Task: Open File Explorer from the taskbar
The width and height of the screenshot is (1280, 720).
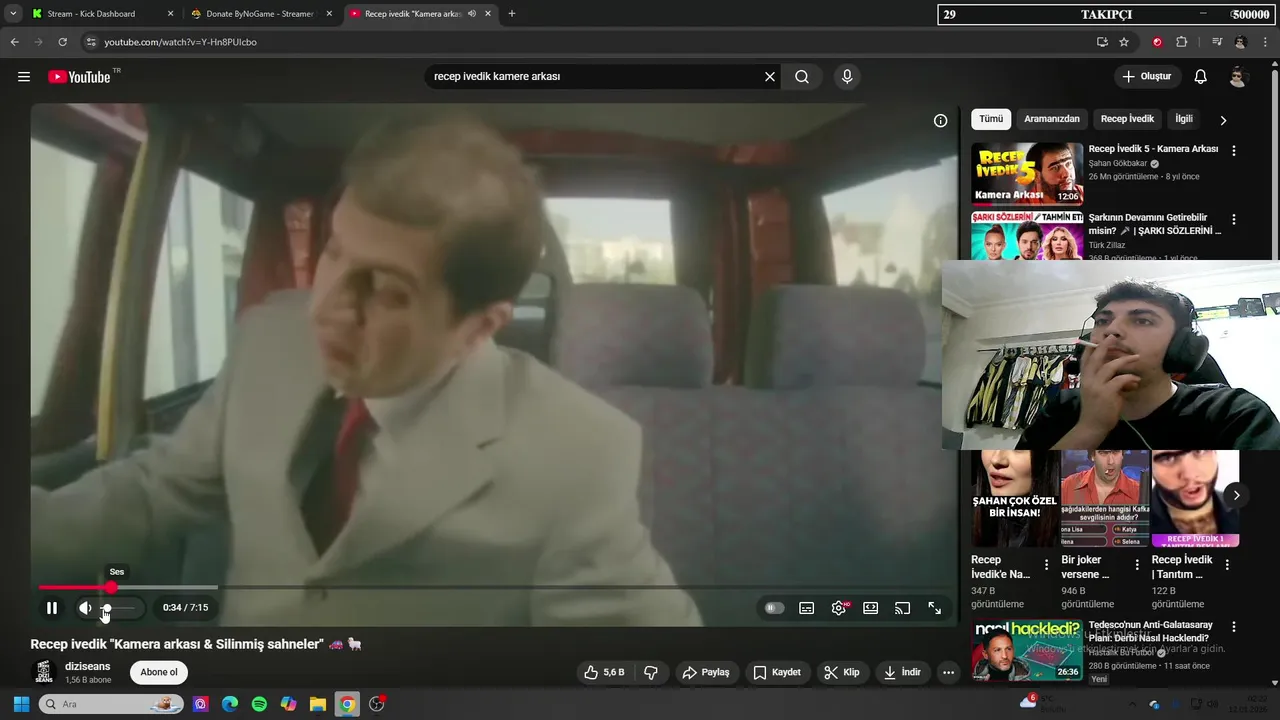Action: point(317,704)
